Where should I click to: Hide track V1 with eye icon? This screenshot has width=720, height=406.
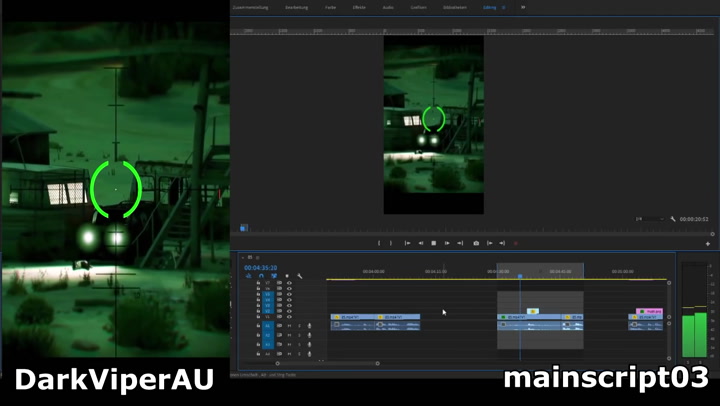coord(289,317)
